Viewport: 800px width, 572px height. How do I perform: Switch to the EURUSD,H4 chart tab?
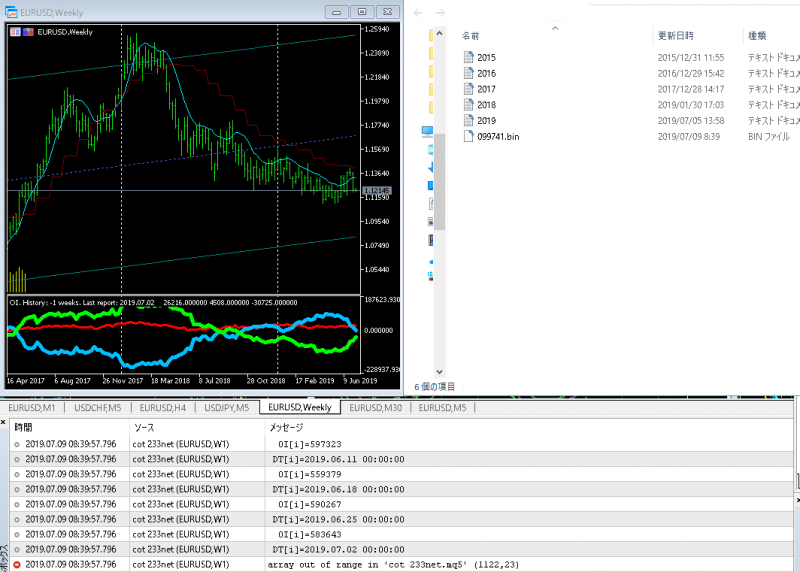tap(163, 408)
